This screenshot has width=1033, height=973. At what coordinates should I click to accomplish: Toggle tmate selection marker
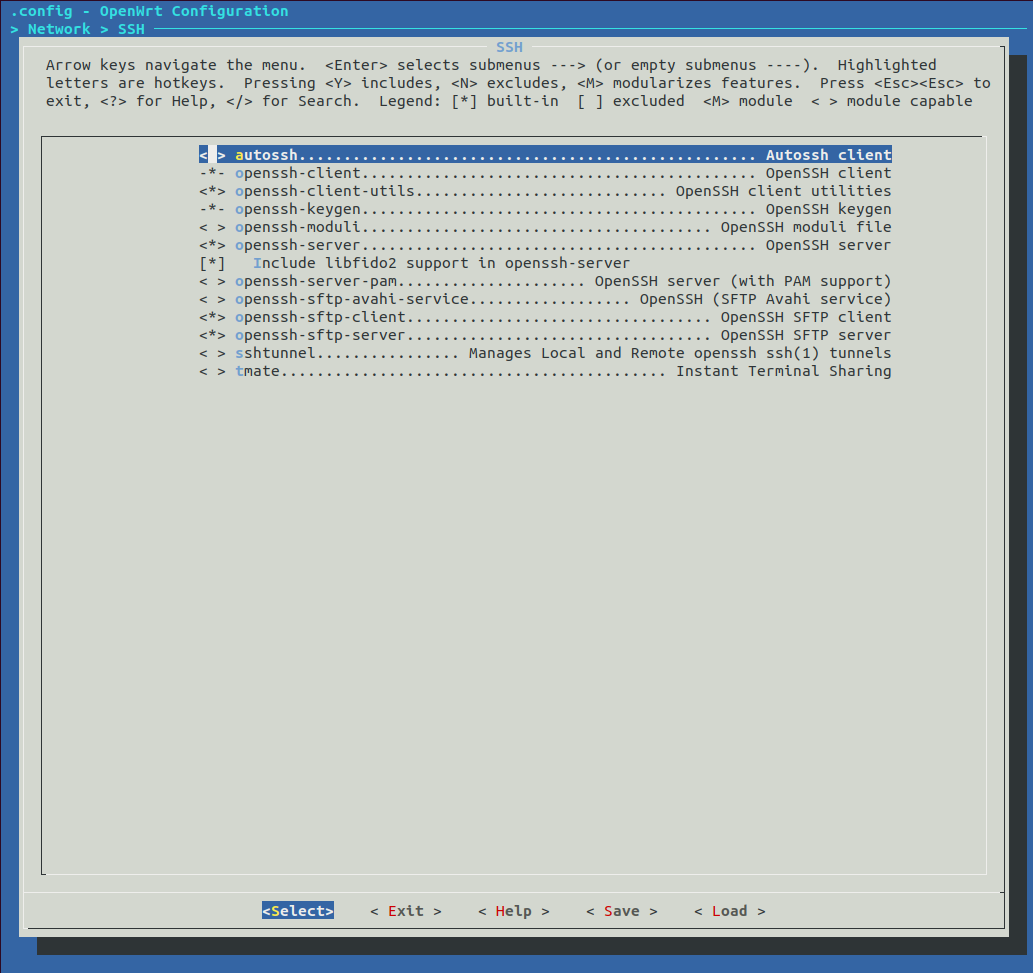[x=212, y=372]
